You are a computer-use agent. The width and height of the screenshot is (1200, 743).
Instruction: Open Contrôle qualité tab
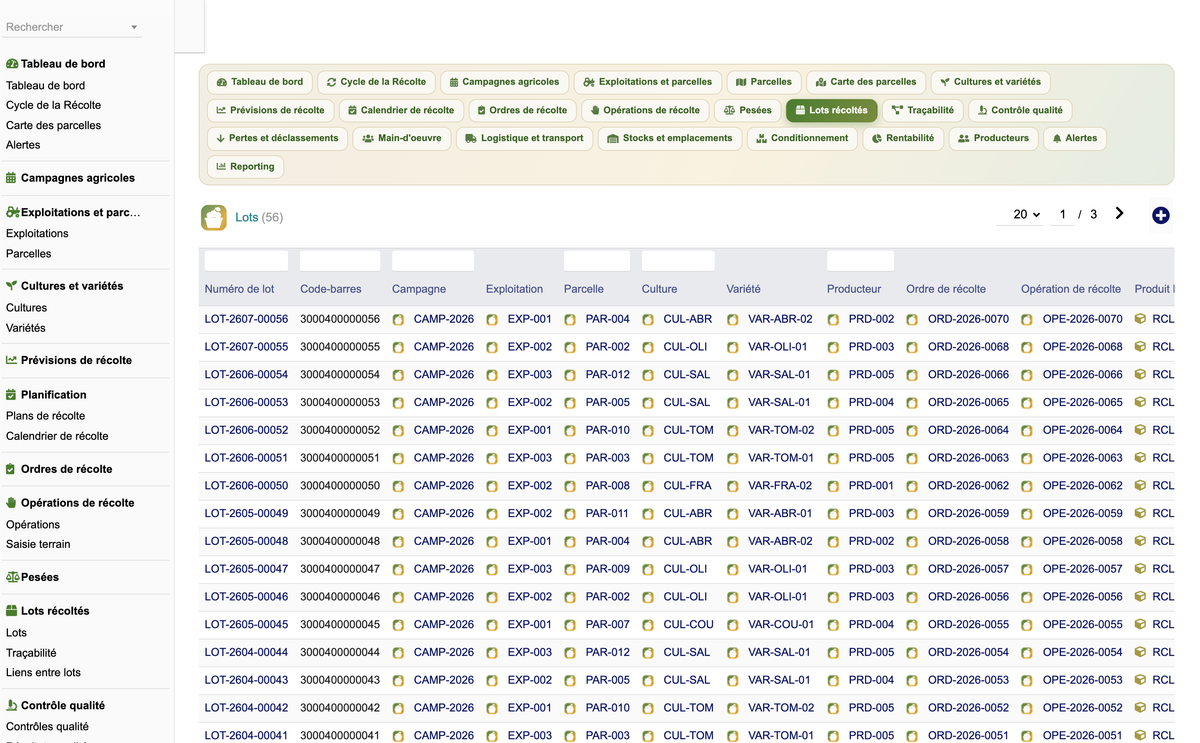(x=1020, y=110)
